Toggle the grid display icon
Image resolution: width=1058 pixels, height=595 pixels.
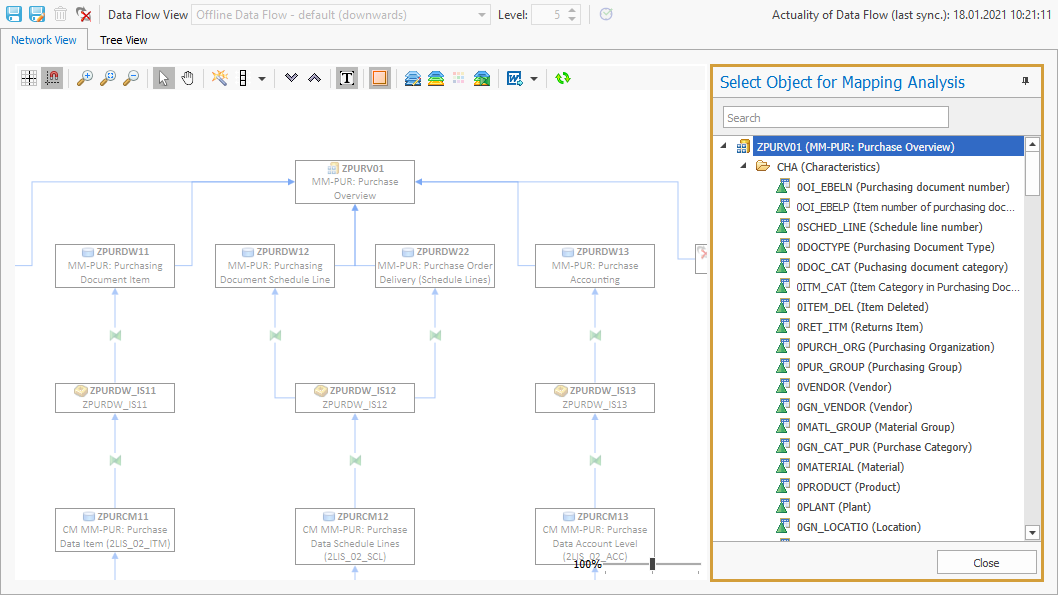click(29, 78)
